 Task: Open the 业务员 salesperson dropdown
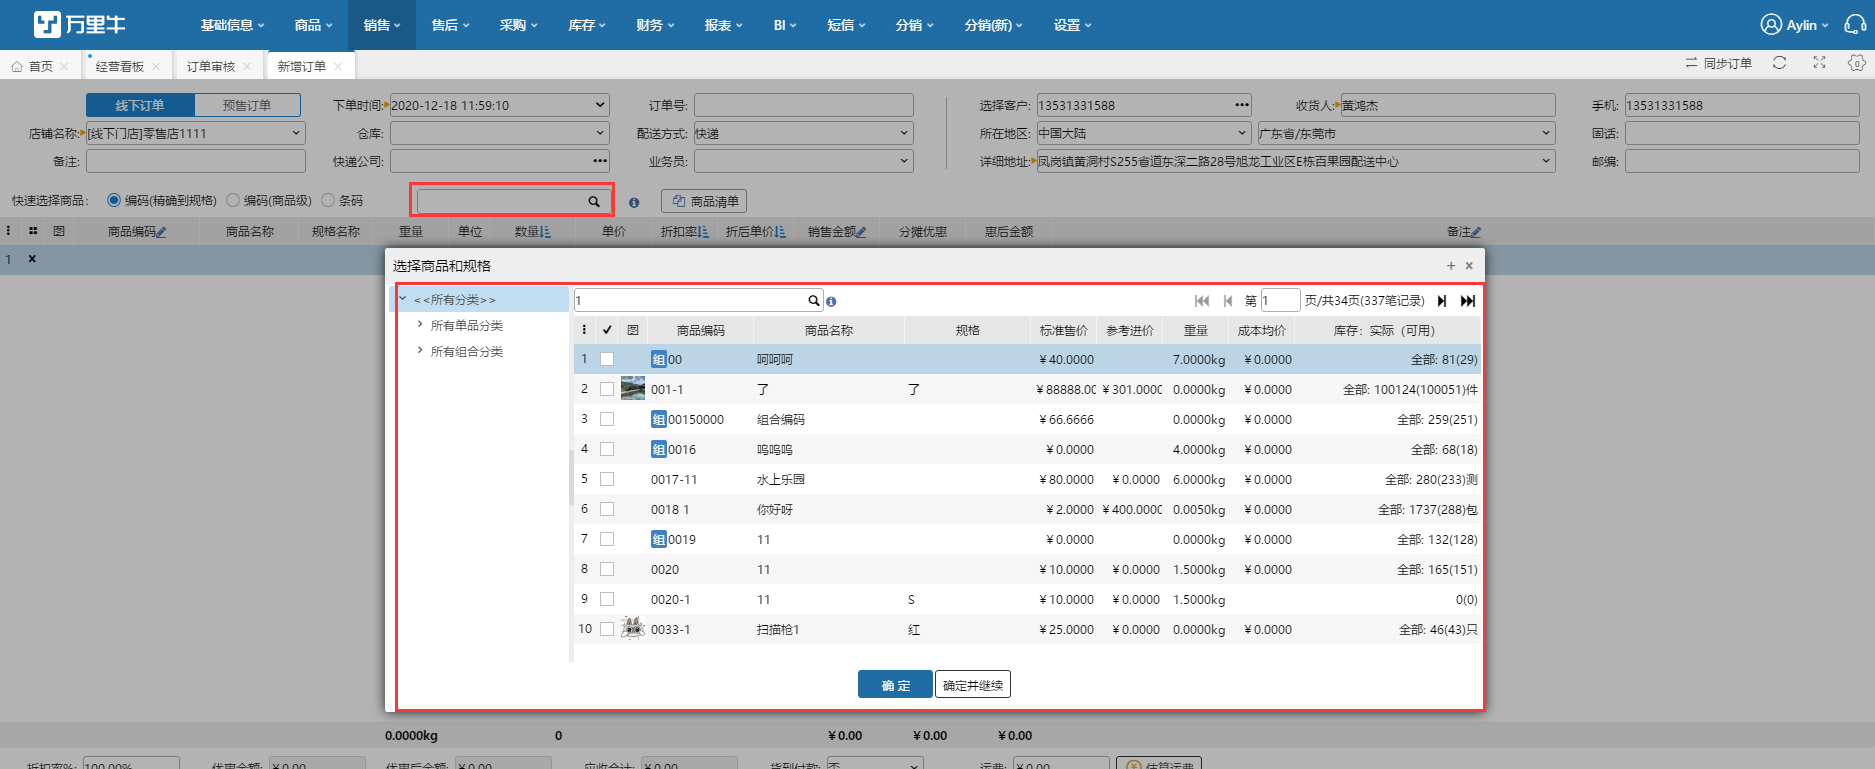click(x=904, y=161)
